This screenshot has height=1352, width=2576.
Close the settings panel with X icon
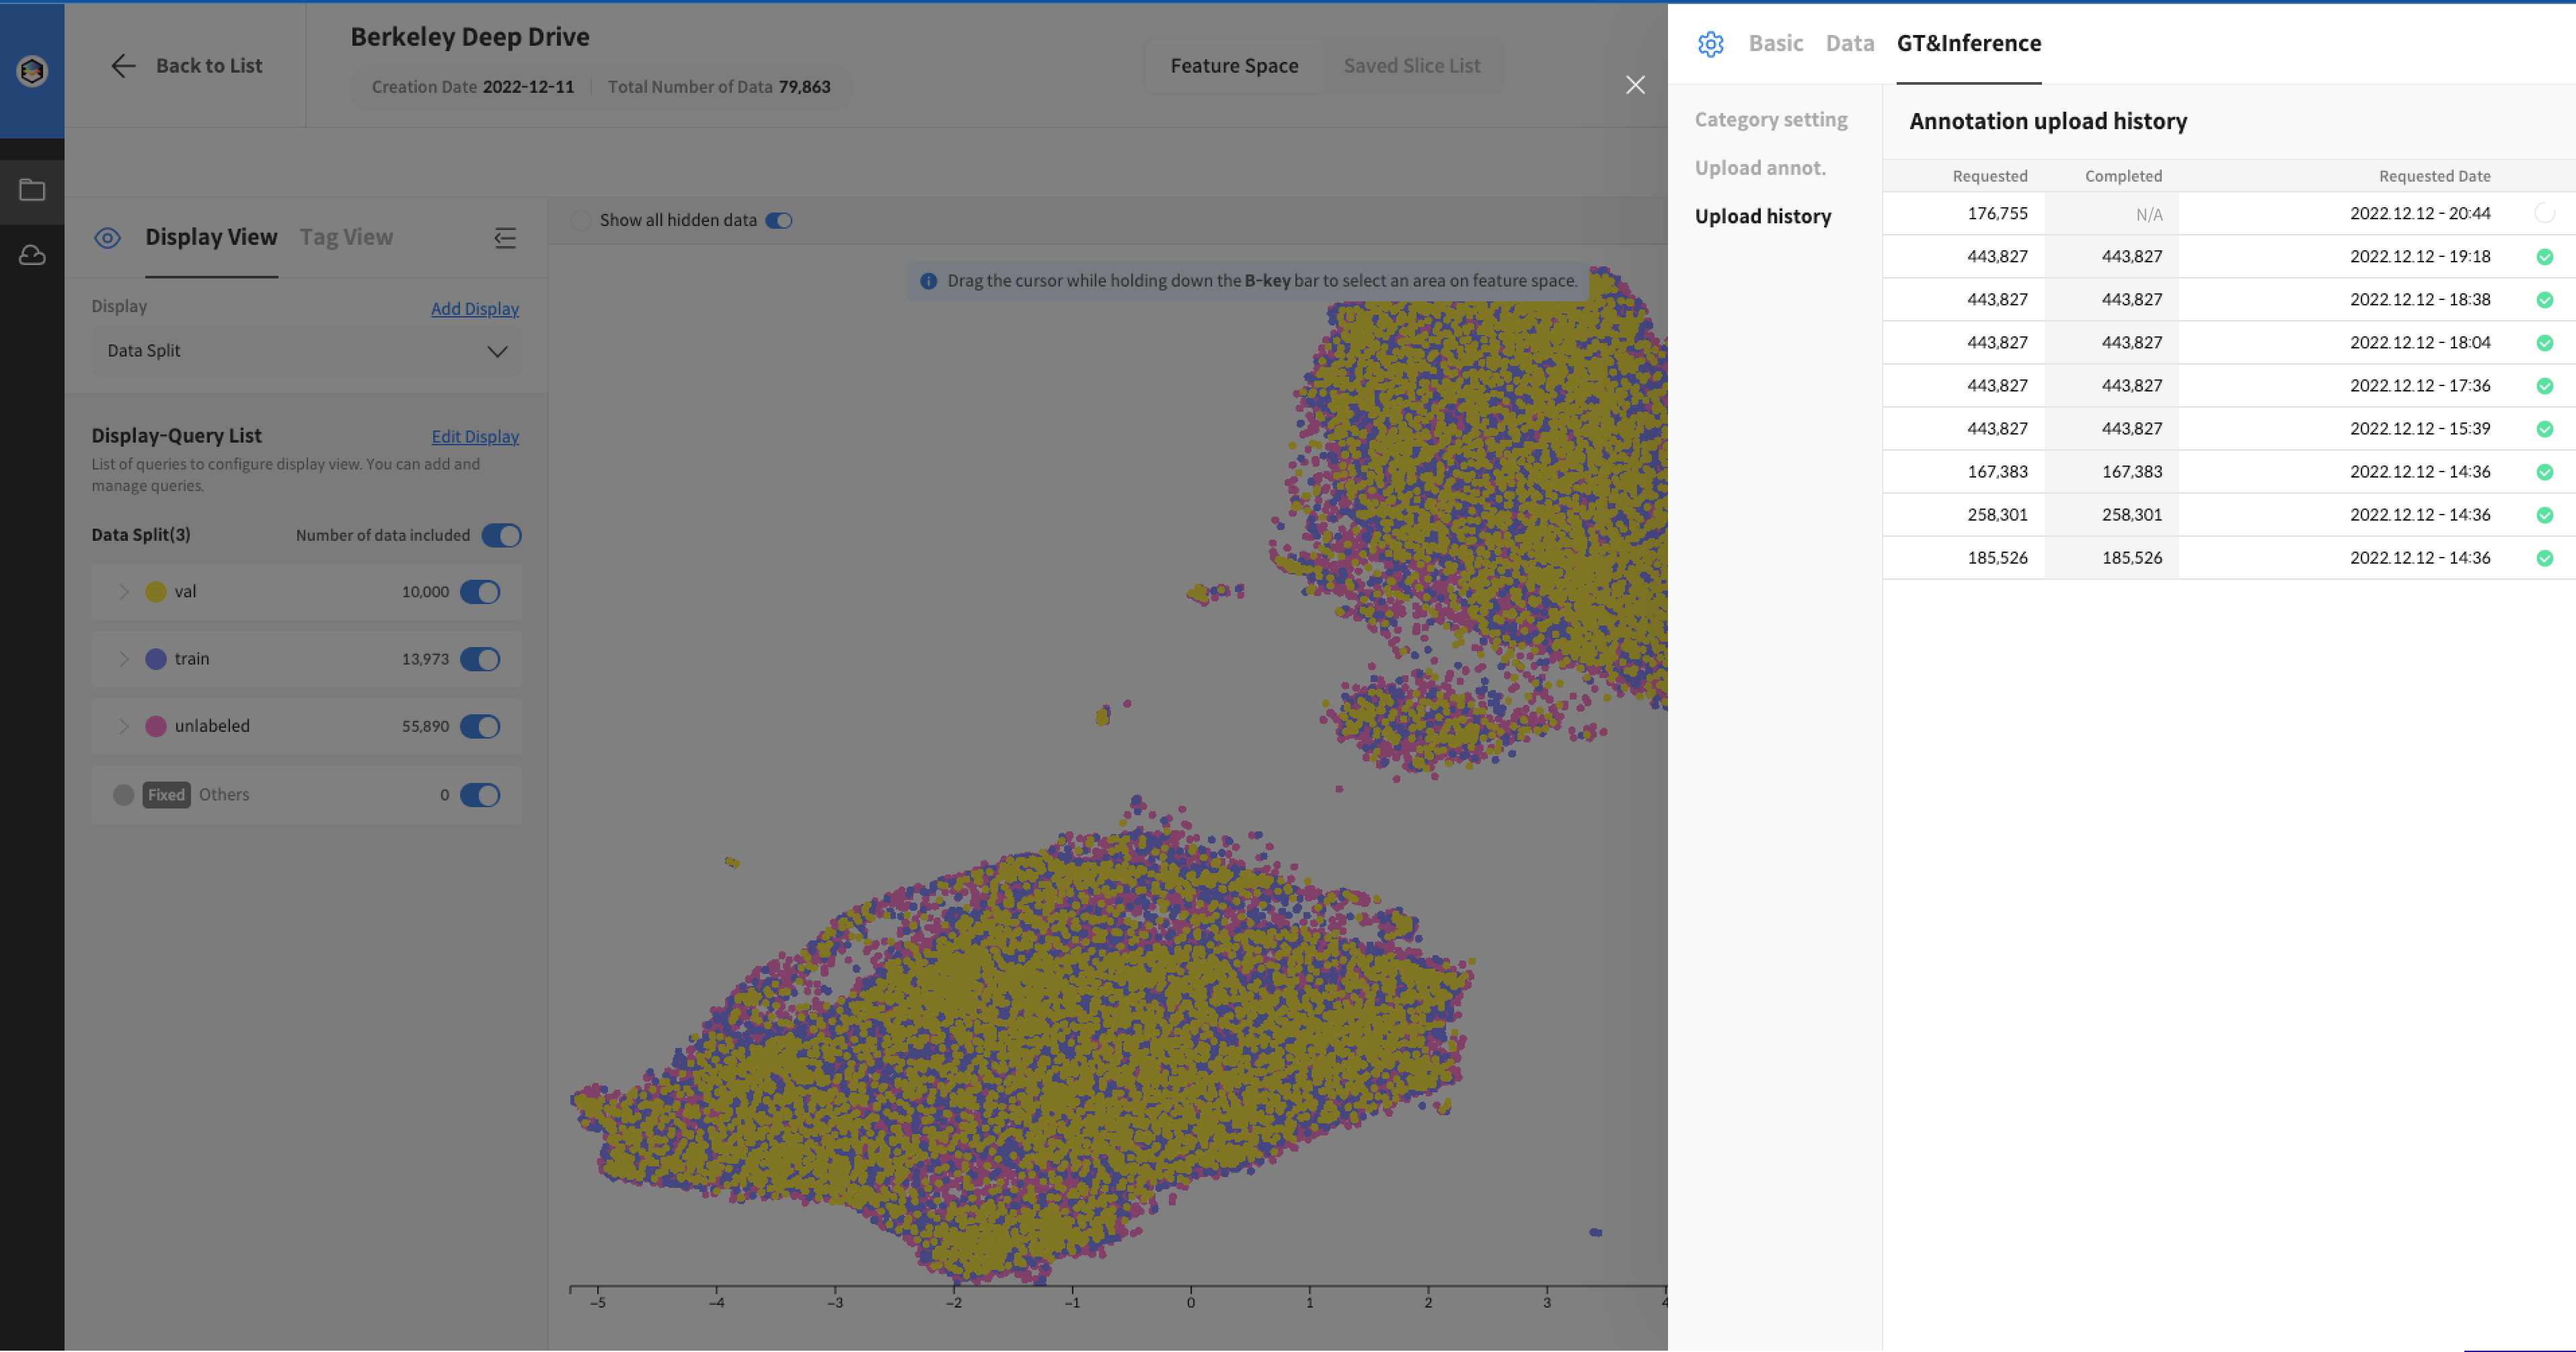[x=1635, y=85]
